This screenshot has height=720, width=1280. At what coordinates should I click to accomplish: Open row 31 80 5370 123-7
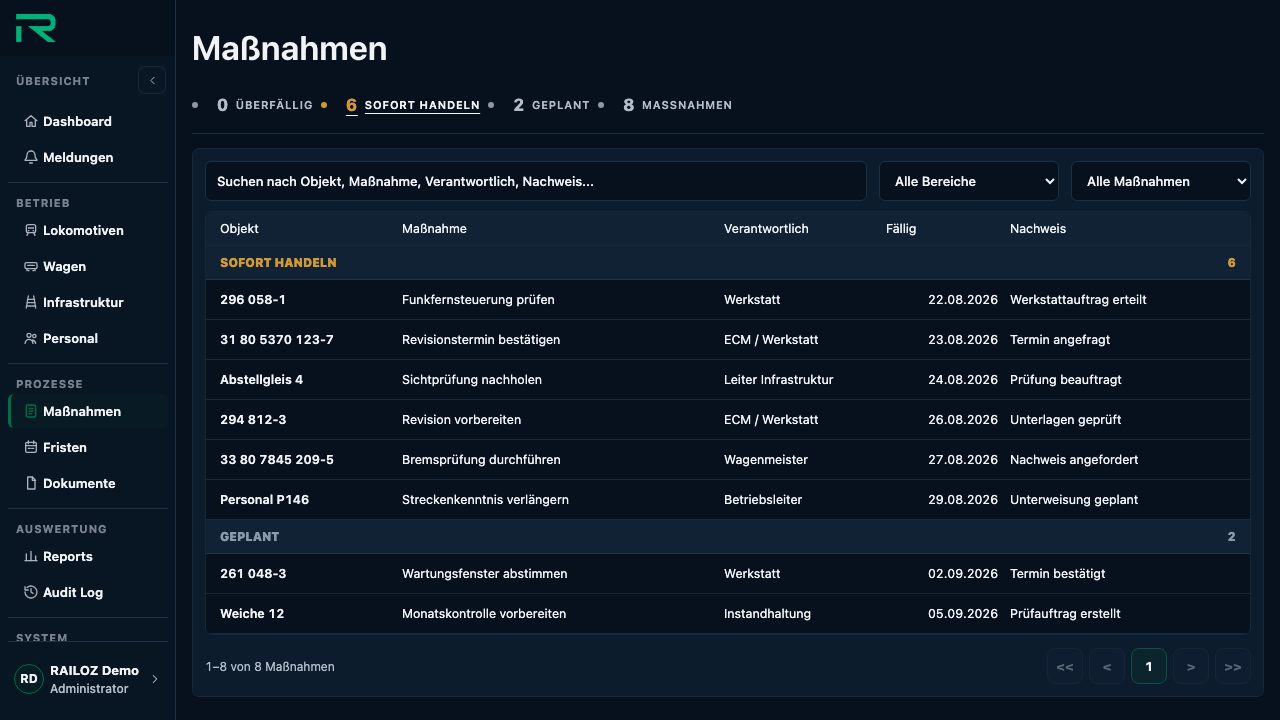(728, 340)
